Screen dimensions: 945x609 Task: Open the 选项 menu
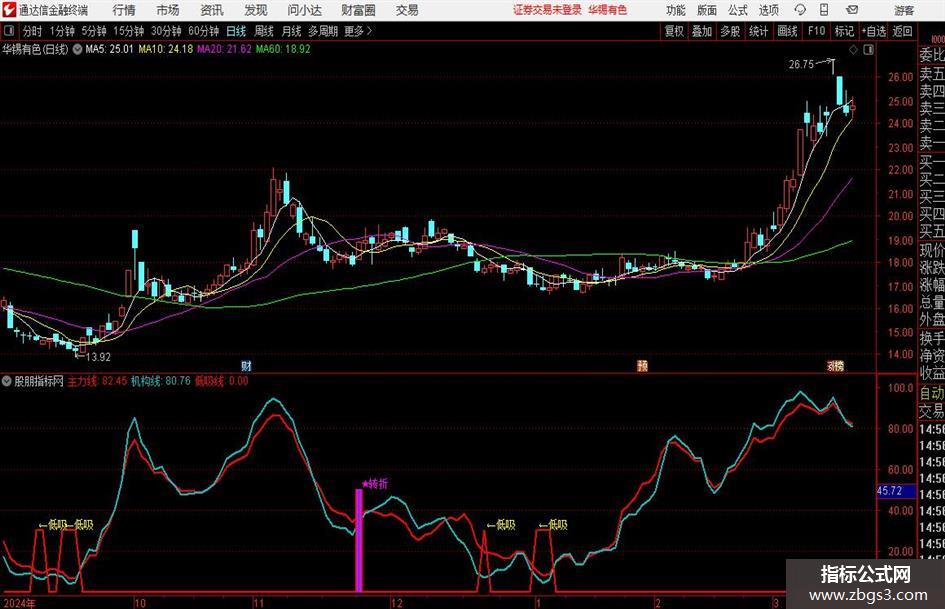pos(768,10)
